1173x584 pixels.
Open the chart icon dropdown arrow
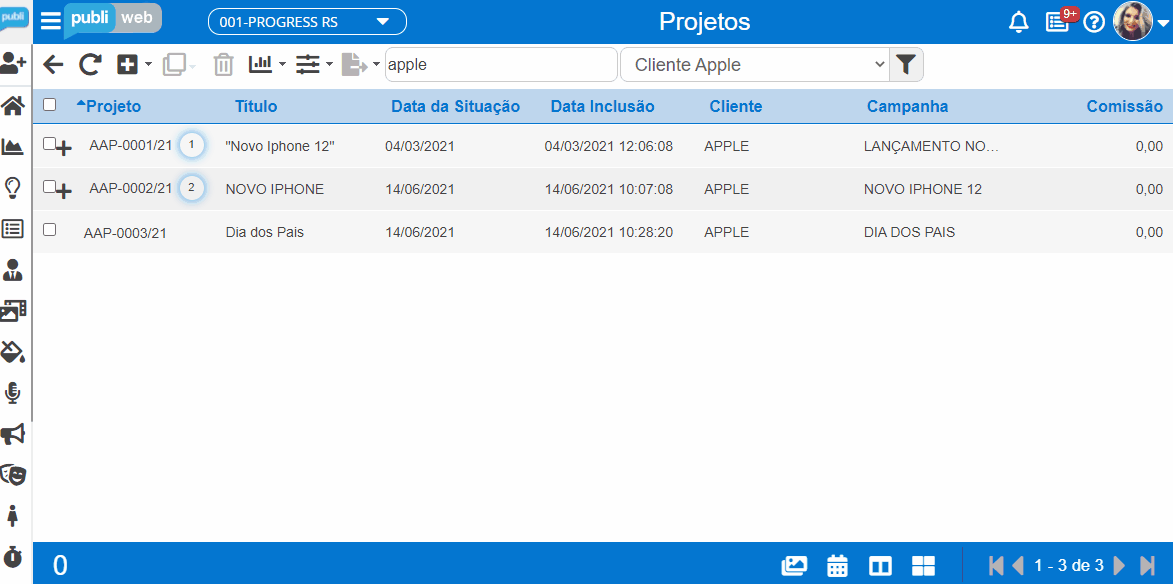[282, 65]
